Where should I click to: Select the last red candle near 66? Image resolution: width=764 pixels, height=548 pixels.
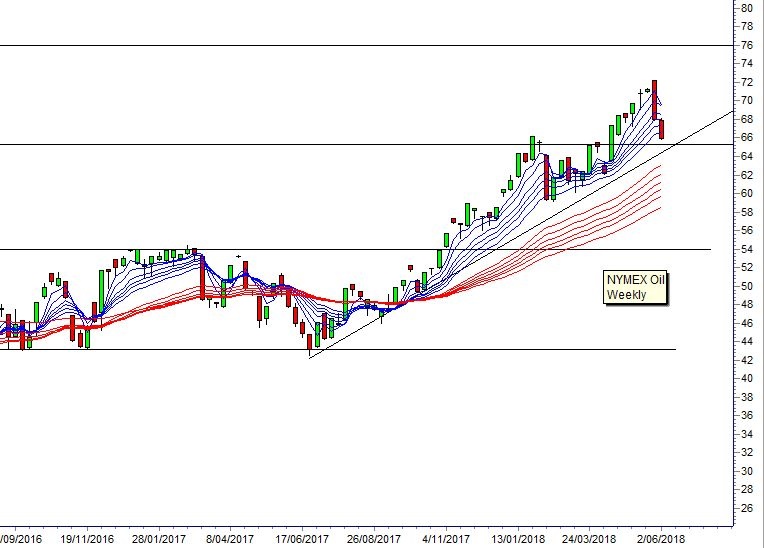[x=662, y=130]
